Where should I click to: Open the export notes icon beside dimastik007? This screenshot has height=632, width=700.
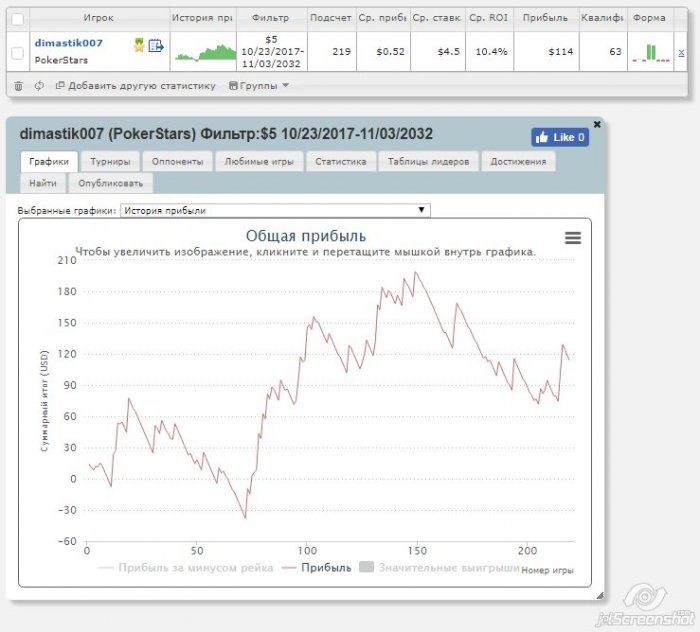click(x=156, y=46)
